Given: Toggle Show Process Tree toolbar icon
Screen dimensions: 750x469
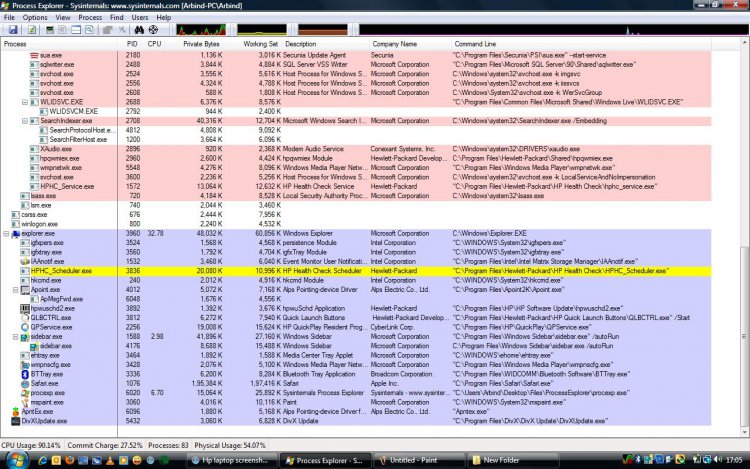Looking at the screenshot, I should click(x=62, y=30).
